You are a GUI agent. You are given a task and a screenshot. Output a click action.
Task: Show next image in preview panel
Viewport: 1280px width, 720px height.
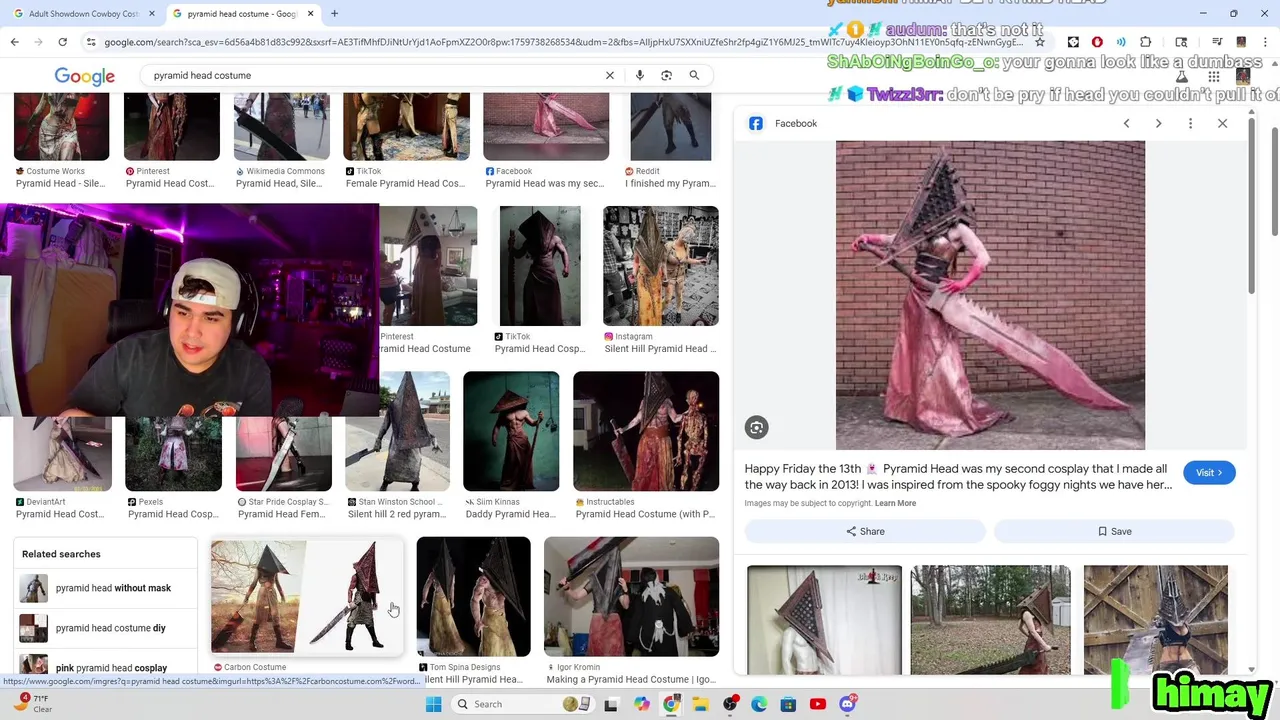pos(1158,123)
